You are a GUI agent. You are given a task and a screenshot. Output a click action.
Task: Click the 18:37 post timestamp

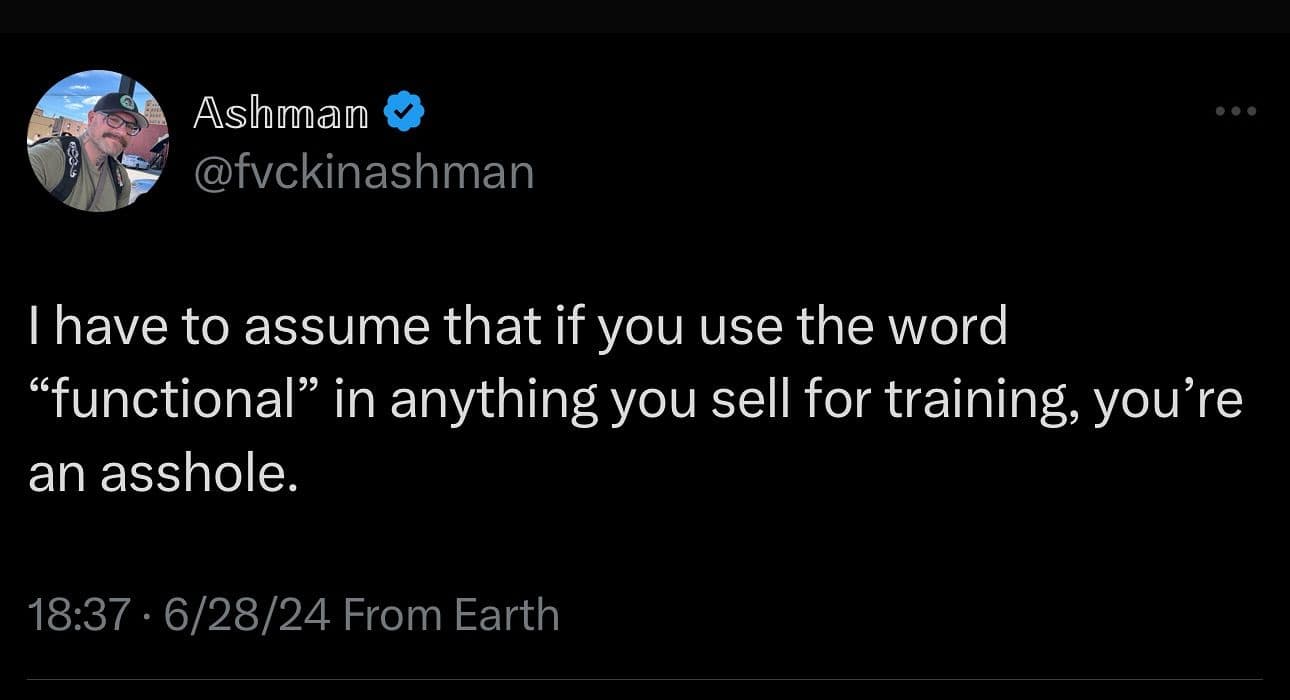click(80, 614)
